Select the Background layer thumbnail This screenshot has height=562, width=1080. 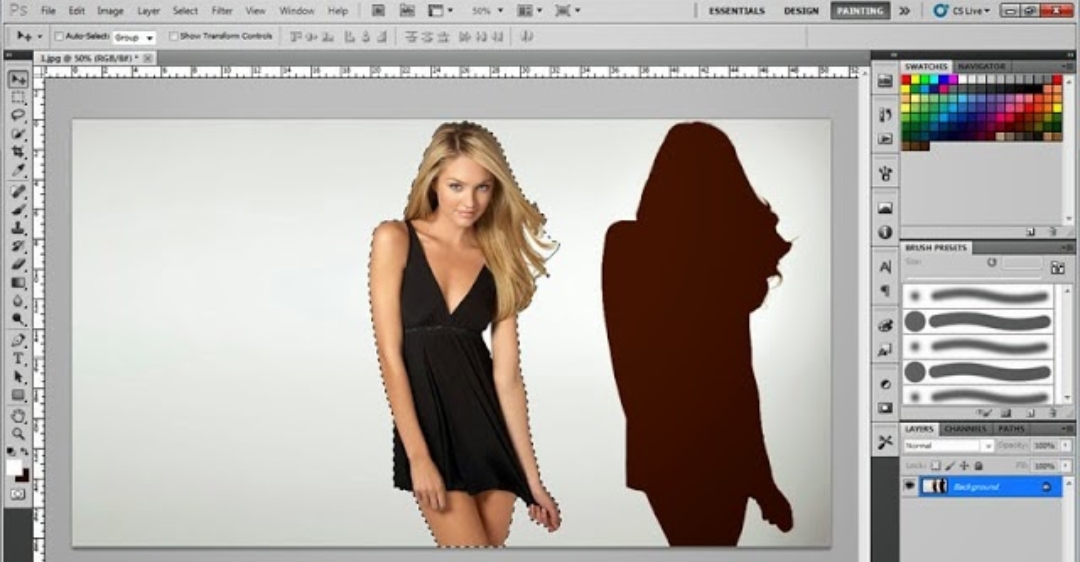click(x=935, y=486)
